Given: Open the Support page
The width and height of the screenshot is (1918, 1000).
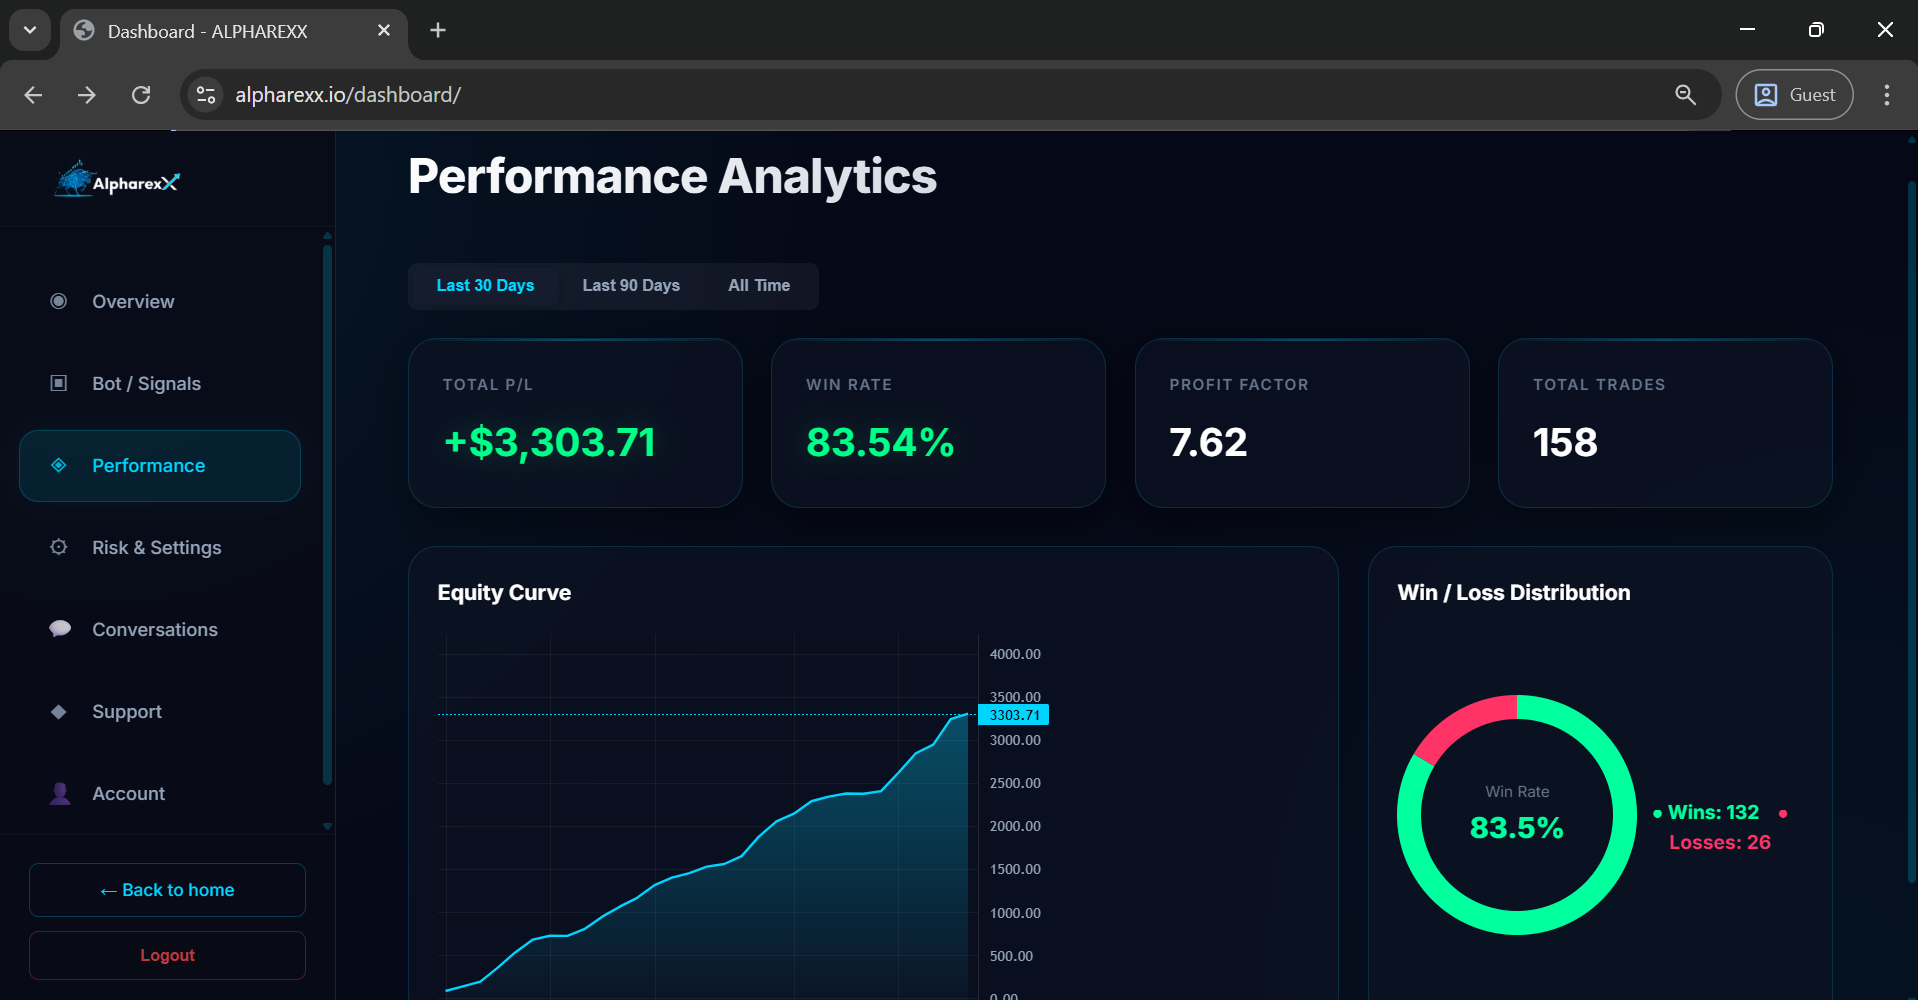Looking at the screenshot, I should [160, 711].
